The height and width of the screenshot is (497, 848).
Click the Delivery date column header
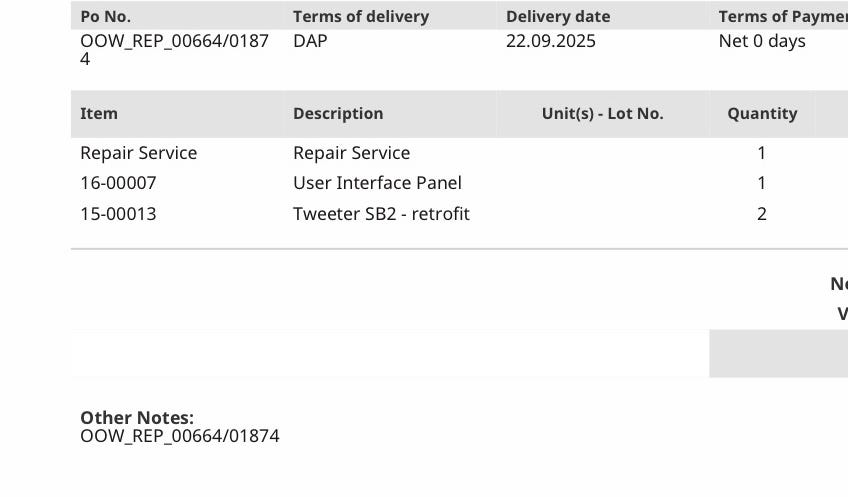[x=557, y=16]
